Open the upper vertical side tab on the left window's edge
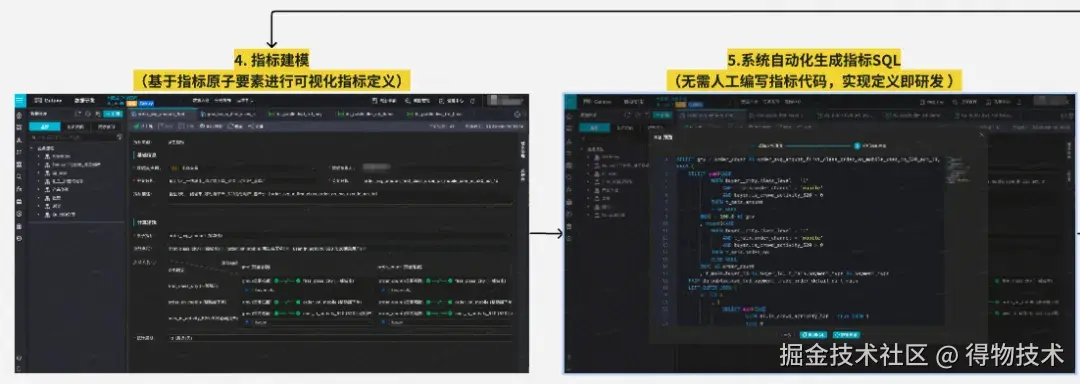 (x=523, y=149)
